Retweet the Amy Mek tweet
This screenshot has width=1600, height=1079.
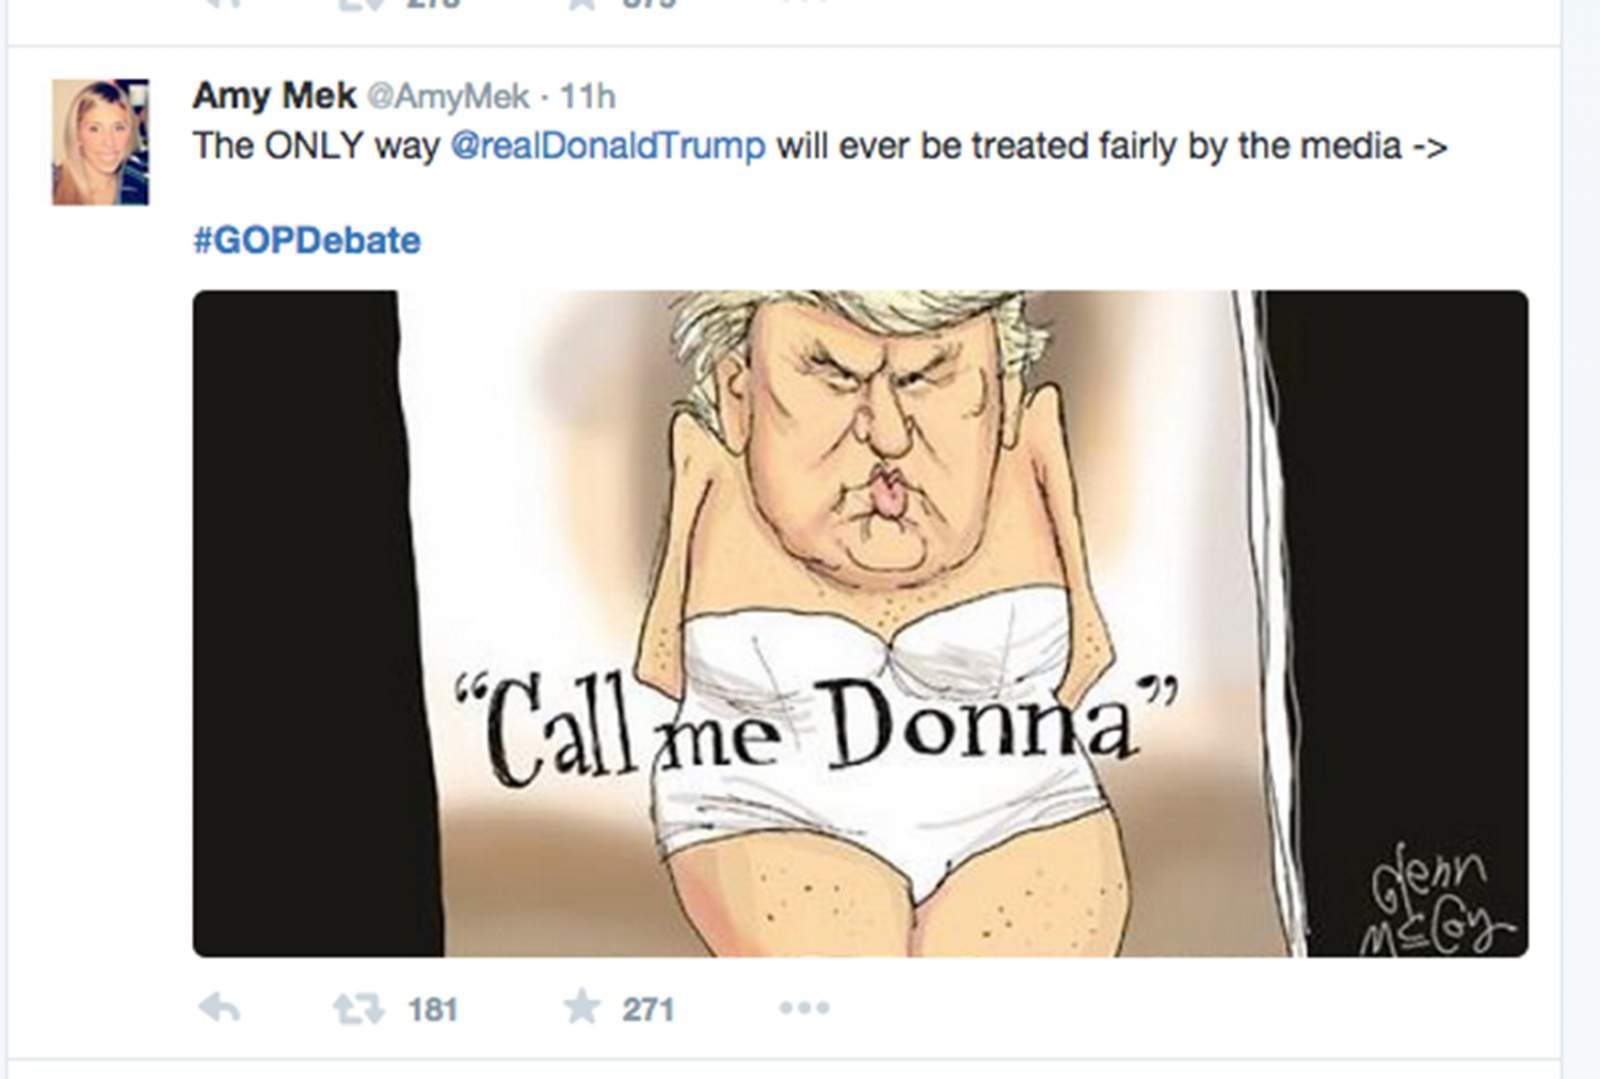357,1008
